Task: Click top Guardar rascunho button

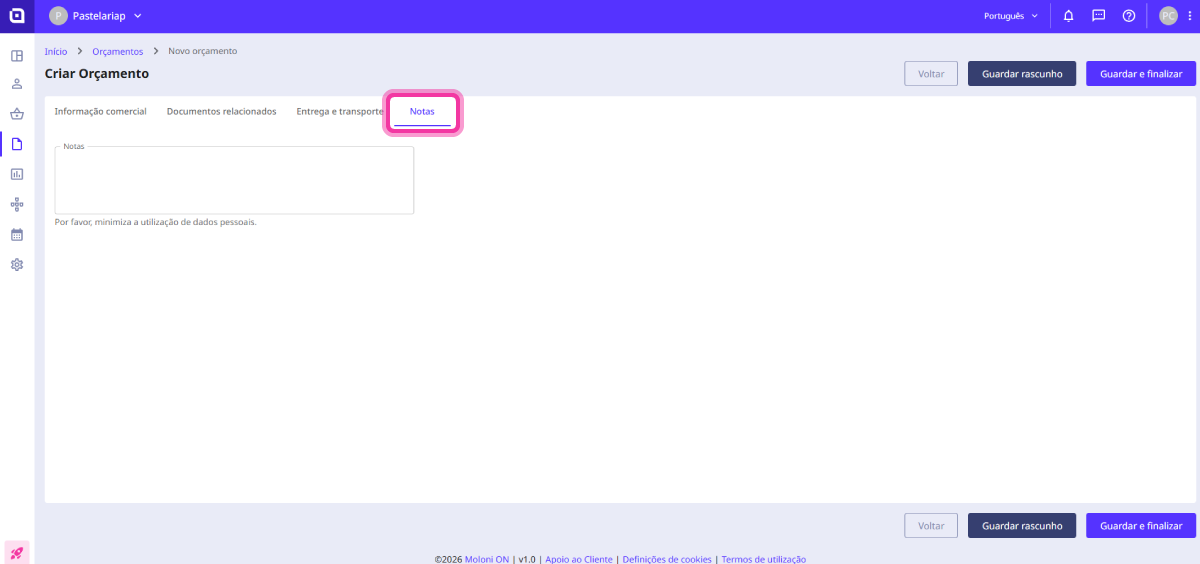Action: point(1021,74)
